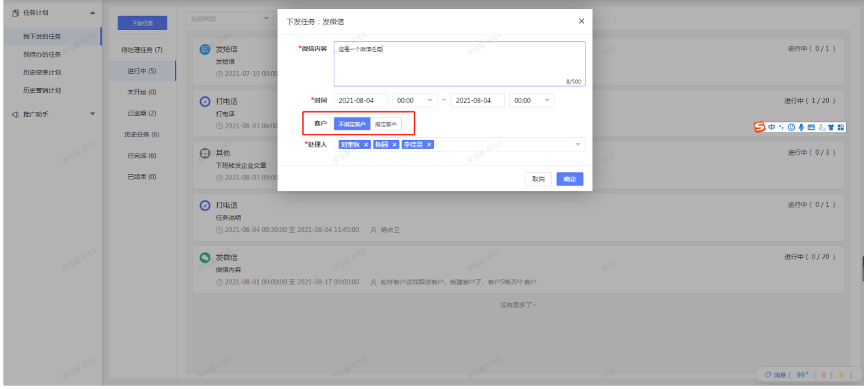Toggle Sogou 中 Chinese input mode
The image size is (864, 389).
772,127
